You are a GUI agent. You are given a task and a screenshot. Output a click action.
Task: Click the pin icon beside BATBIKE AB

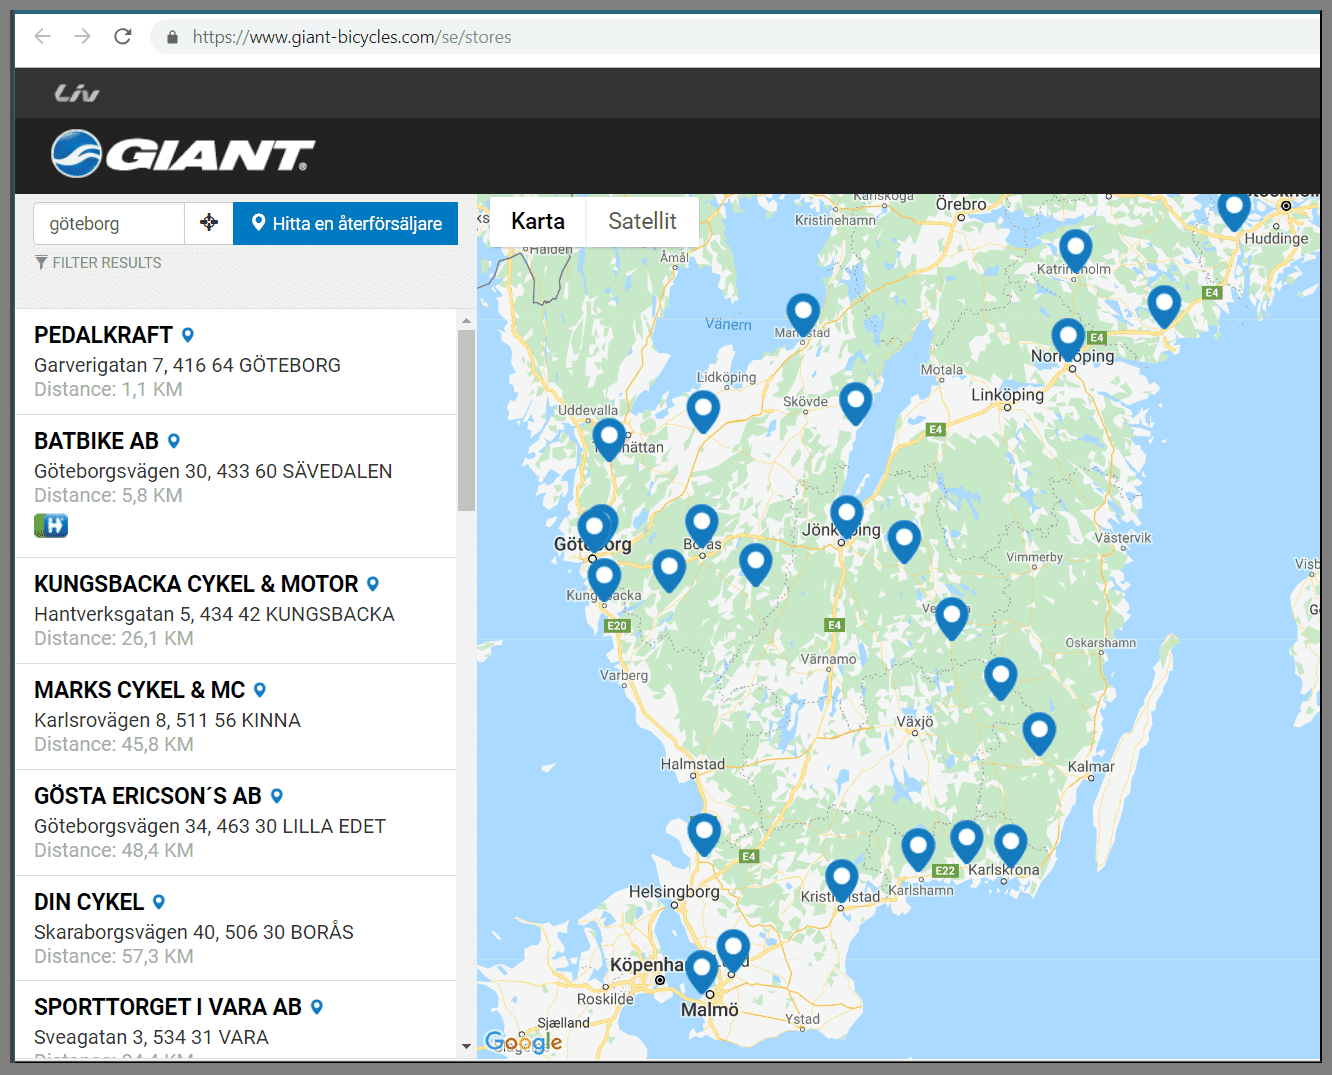click(x=173, y=441)
